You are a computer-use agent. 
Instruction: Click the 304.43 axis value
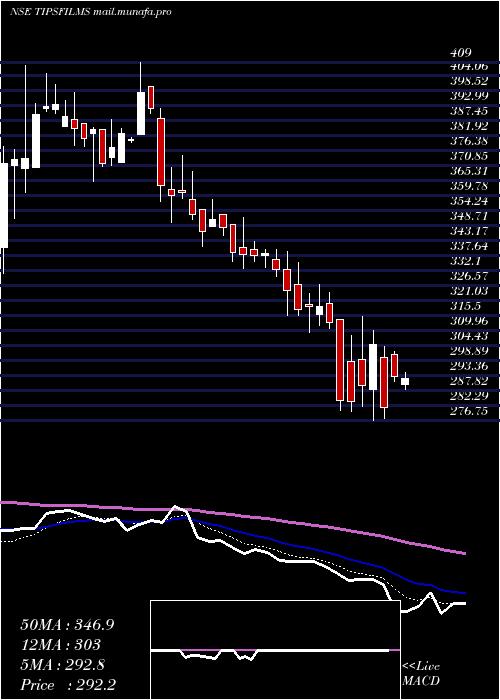coord(469,336)
